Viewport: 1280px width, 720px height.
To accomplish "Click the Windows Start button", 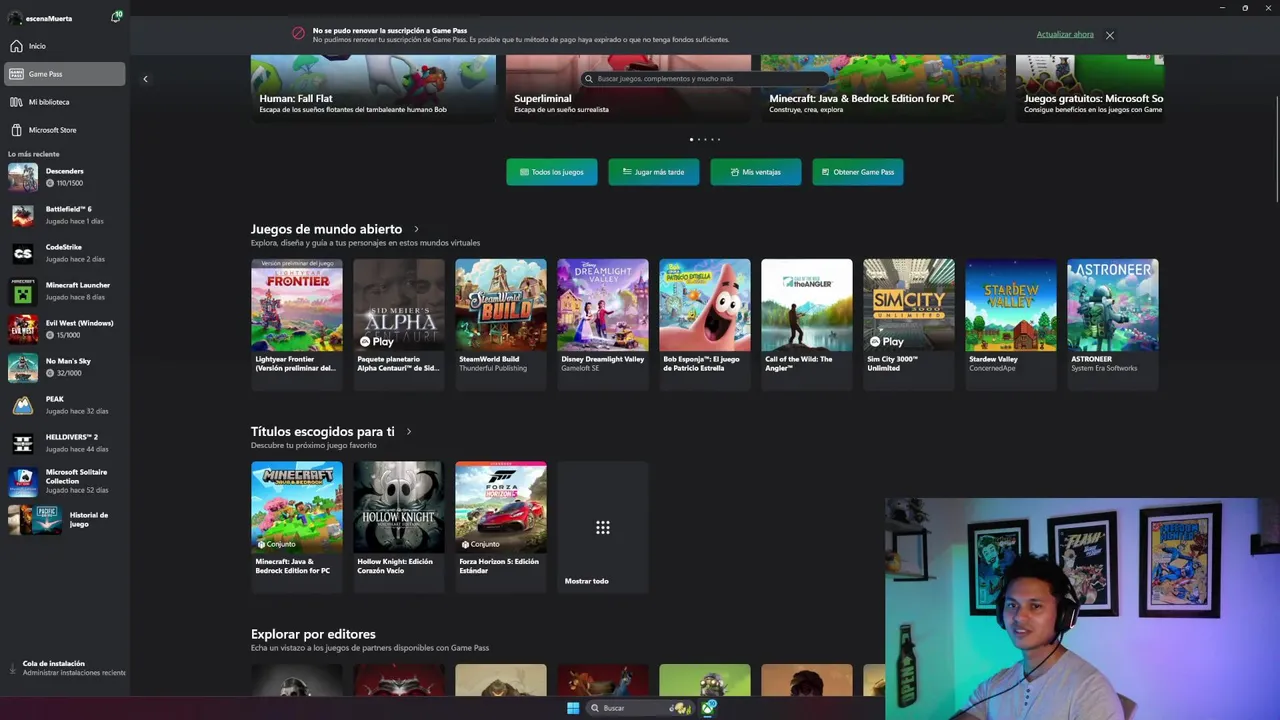I will point(573,708).
